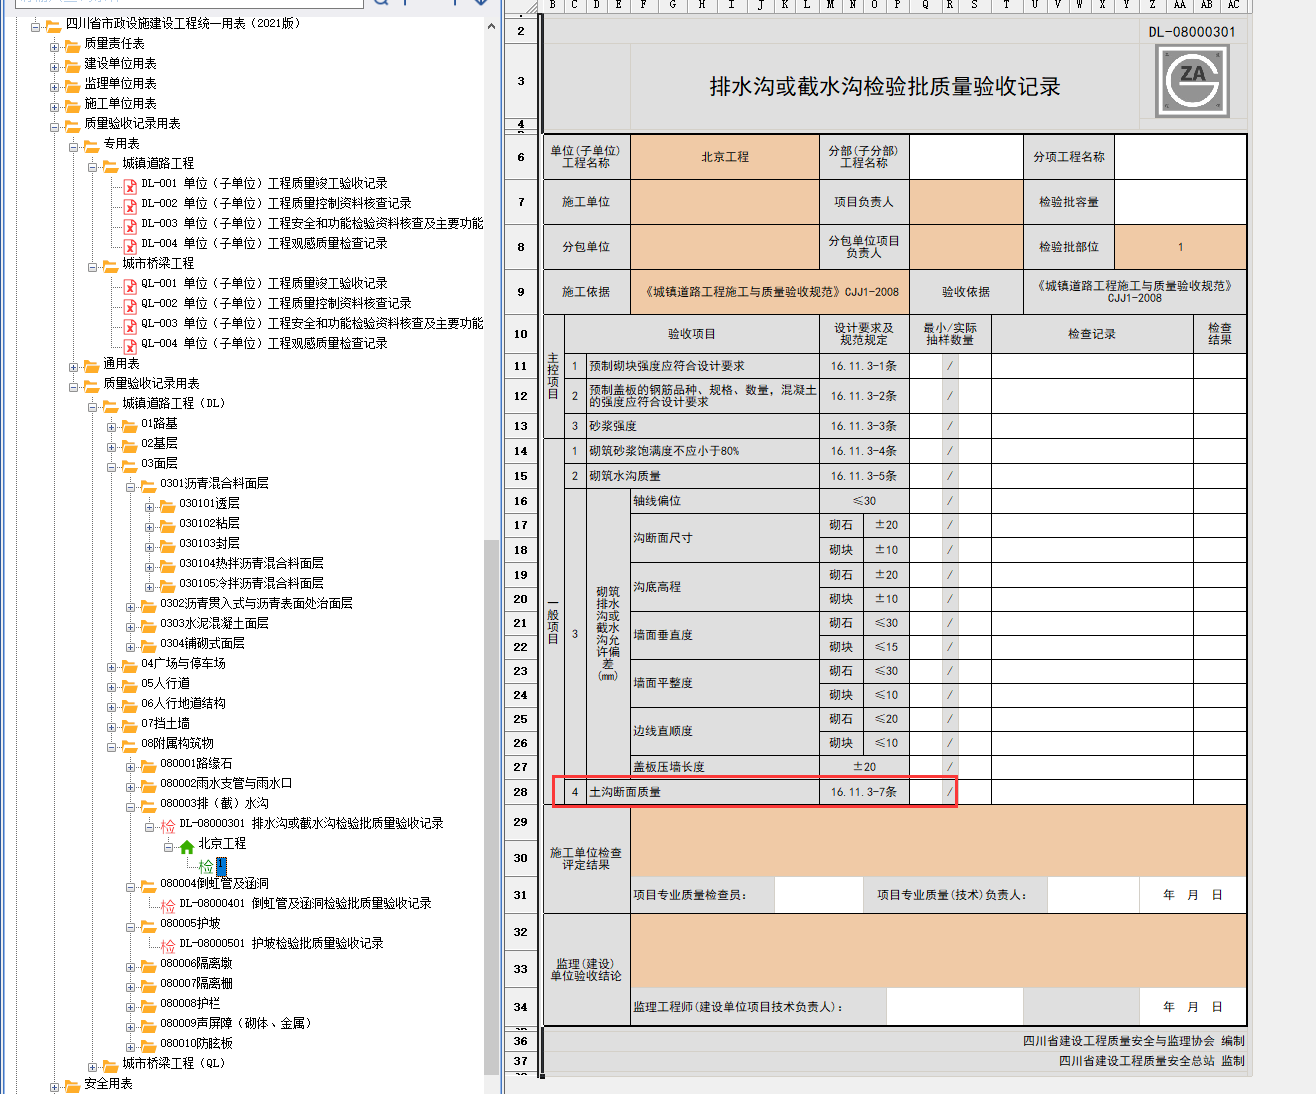
Task: Click the 检验批容量 value cell
Action: (1180, 202)
